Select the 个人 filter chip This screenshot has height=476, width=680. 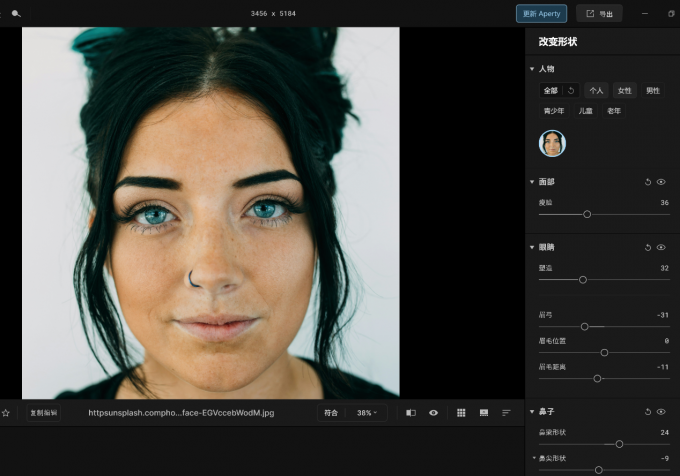click(x=596, y=91)
